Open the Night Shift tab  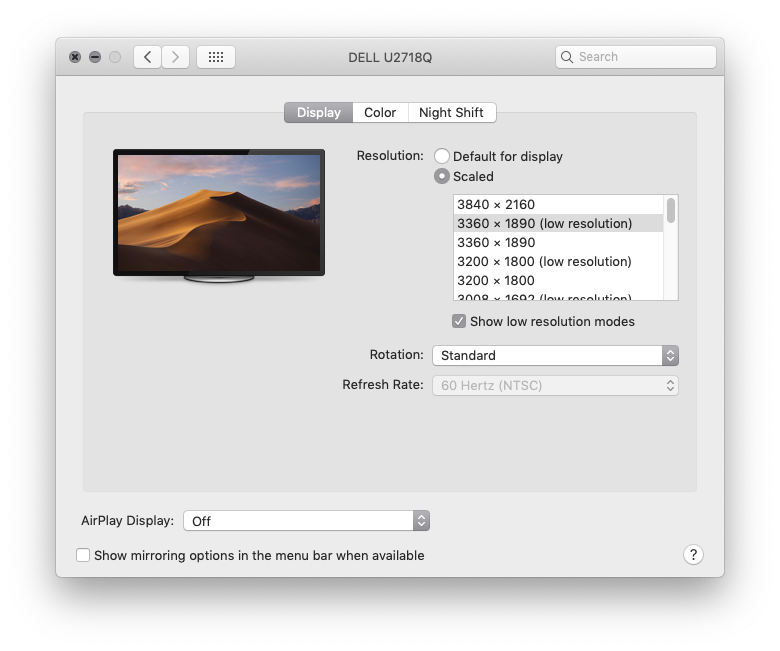click(x=452, y=112)
